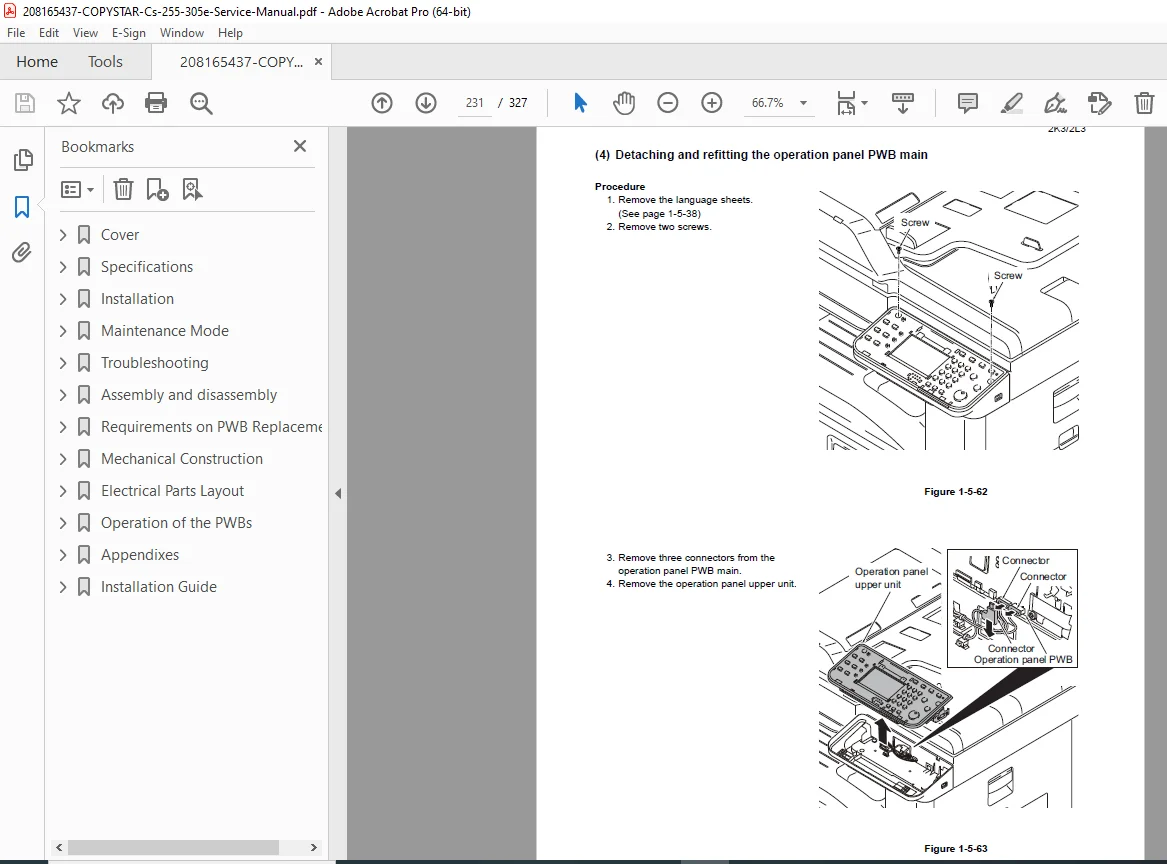Open bookmark options menu dropdown
Viewport: 1167px width, 864px height.
point(77,190)
